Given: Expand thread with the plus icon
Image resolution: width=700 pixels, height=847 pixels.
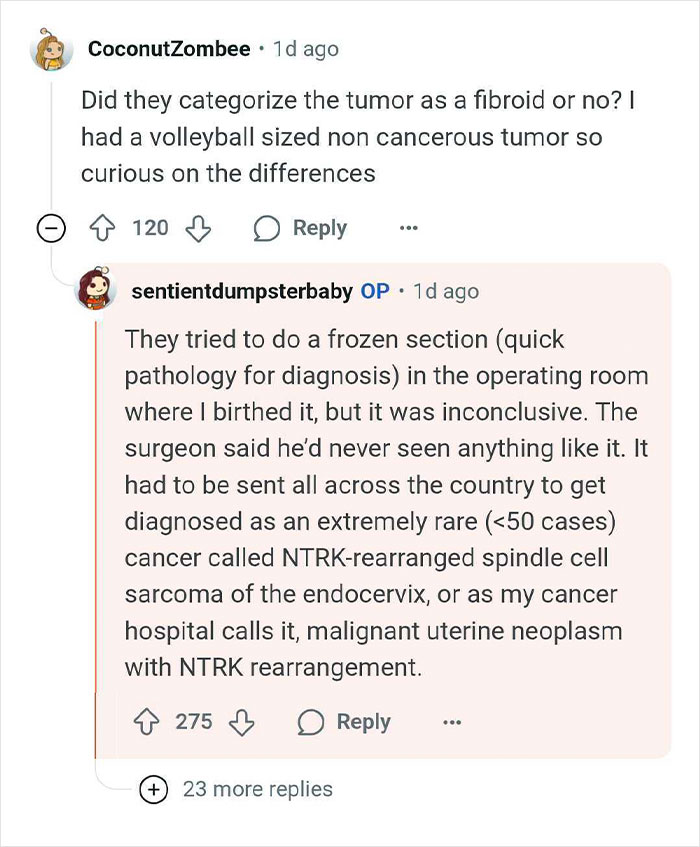Looking at the screenshot, I should click(153, 789).
